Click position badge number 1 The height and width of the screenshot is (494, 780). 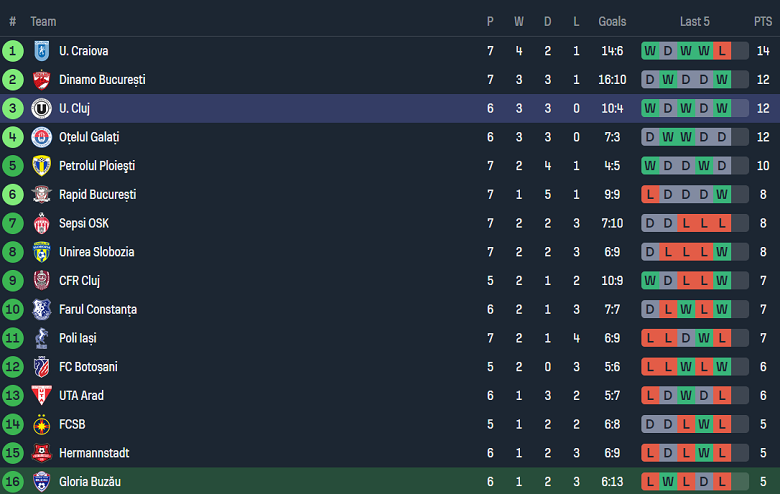13,51
